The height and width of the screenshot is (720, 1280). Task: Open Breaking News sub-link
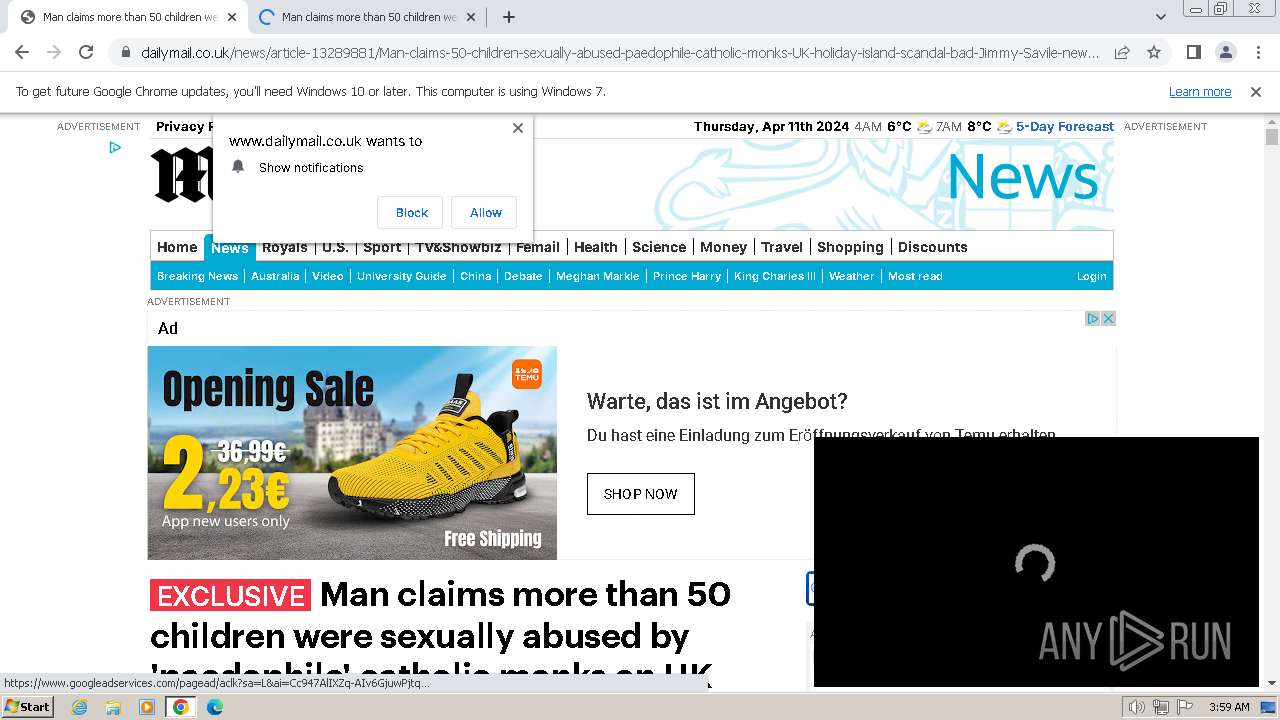coord(197,276)
